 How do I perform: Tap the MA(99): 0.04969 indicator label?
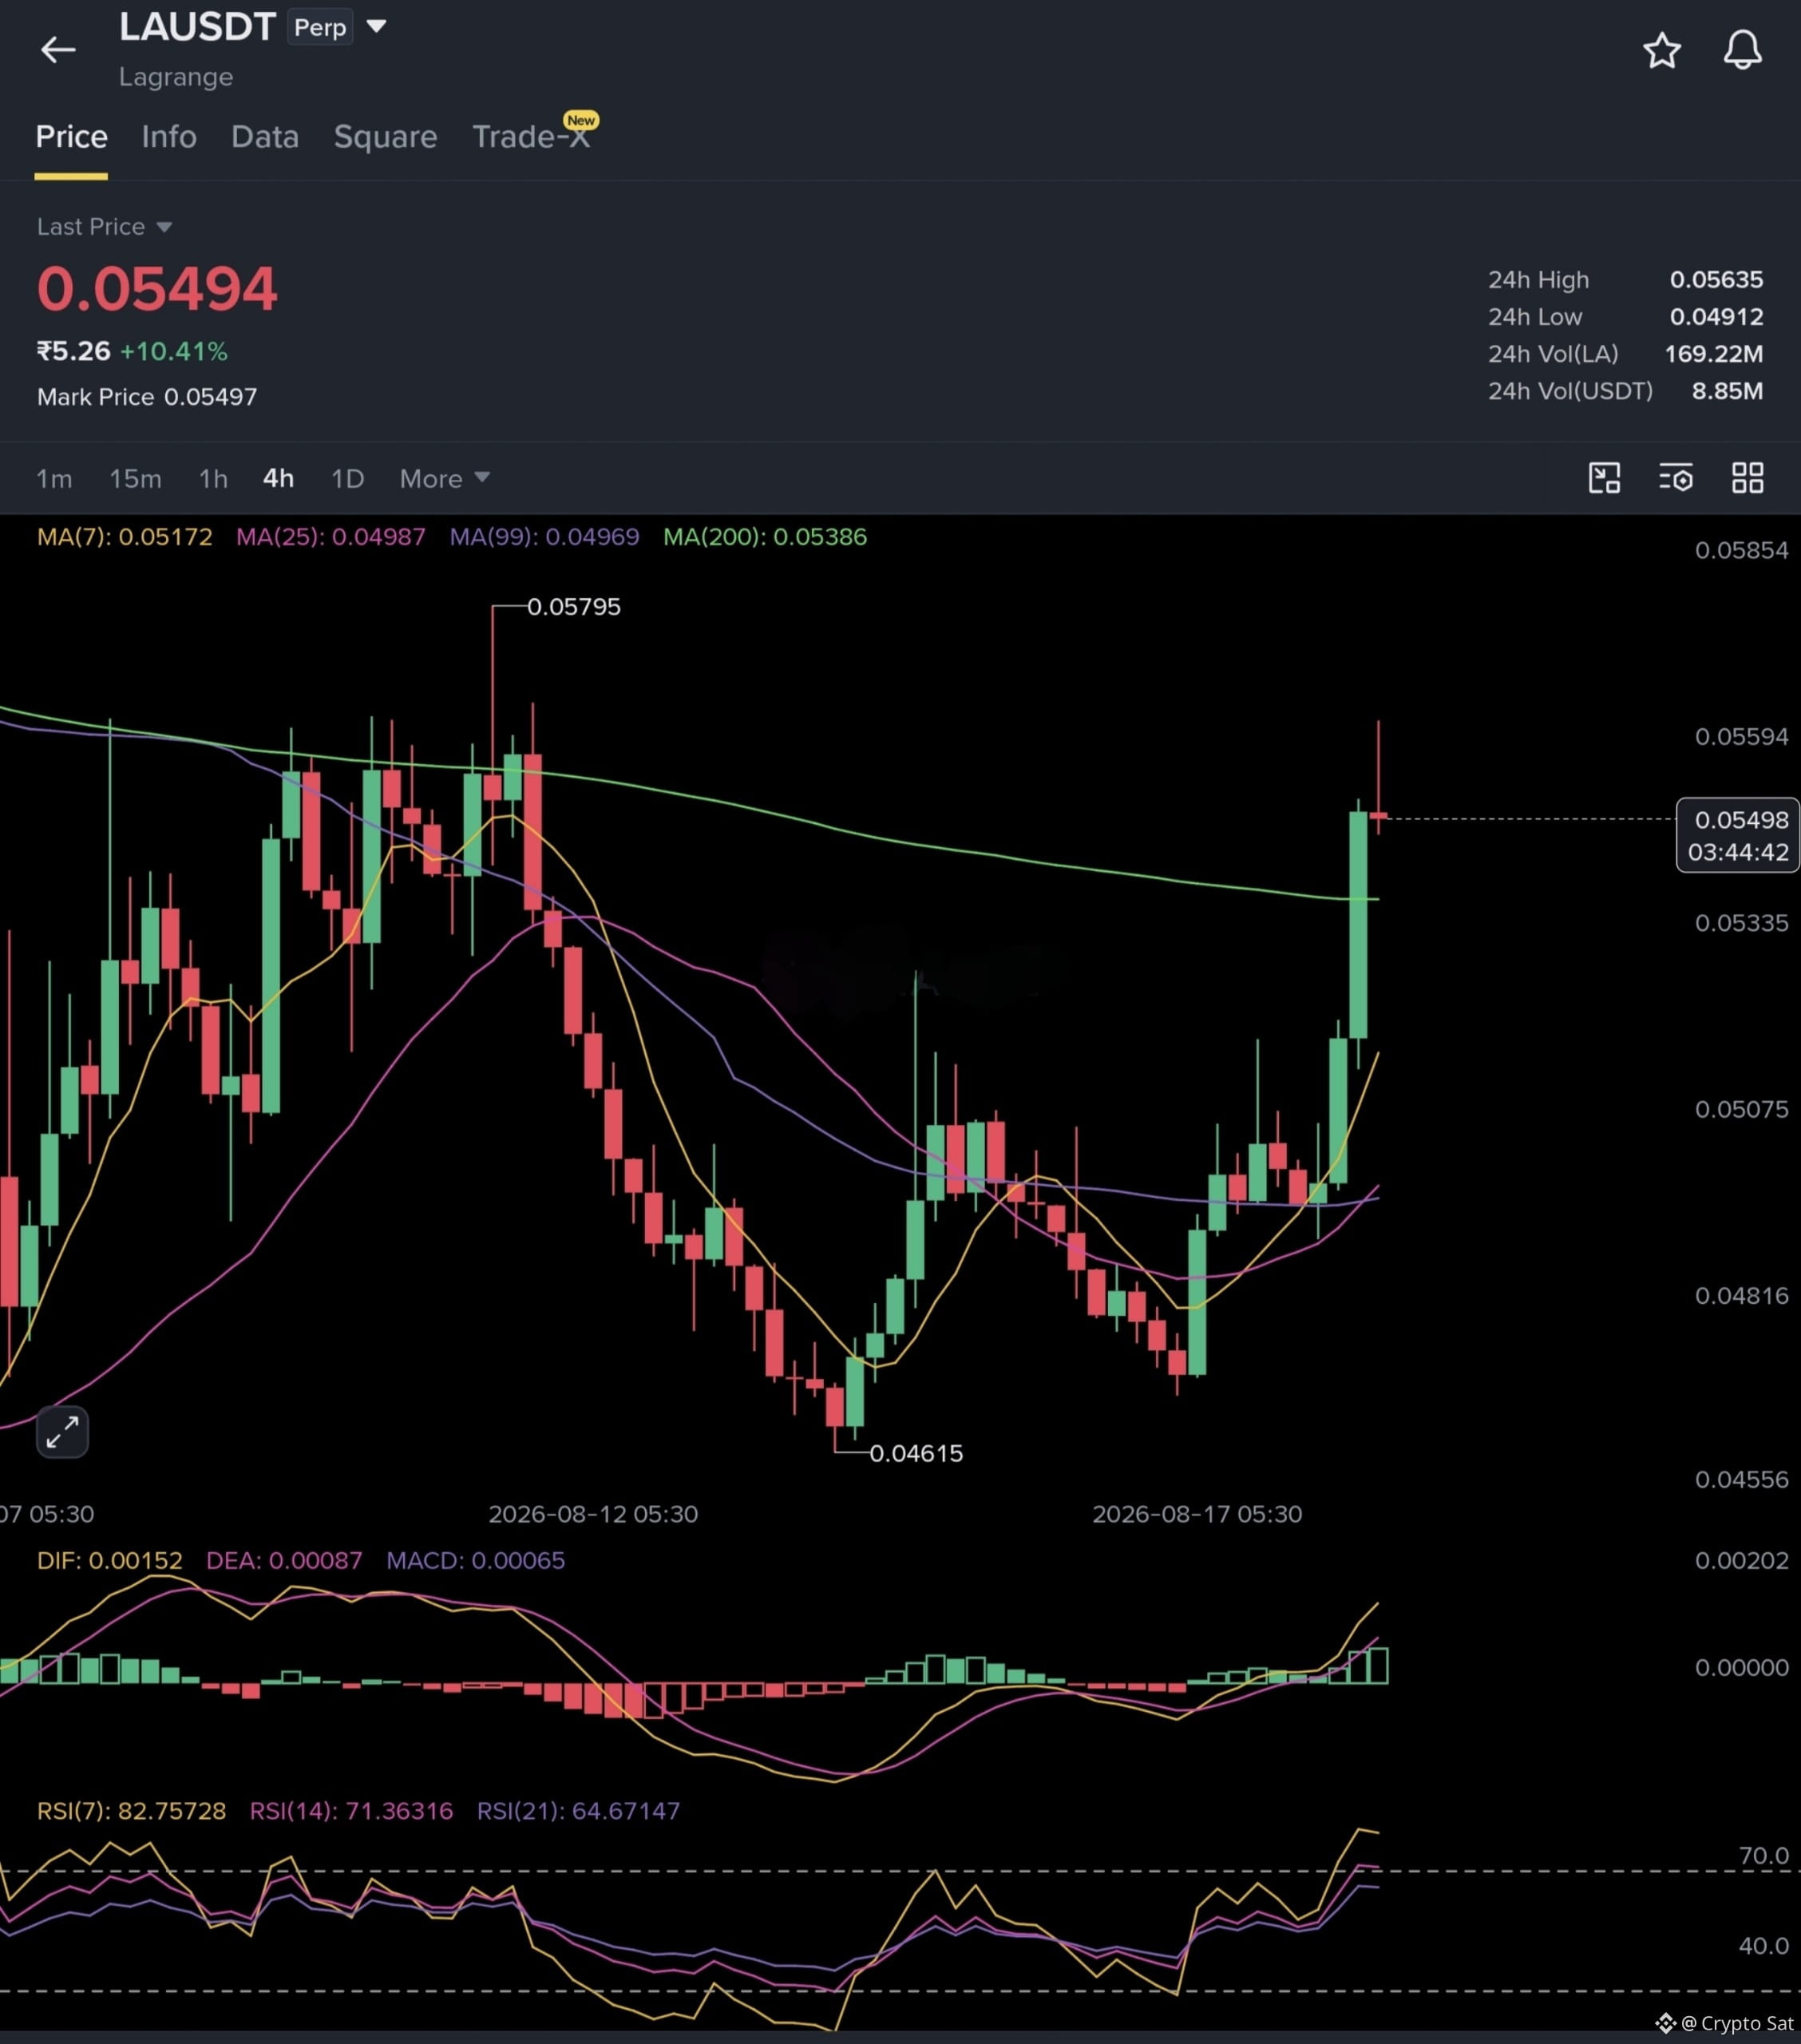coord(544,537)
